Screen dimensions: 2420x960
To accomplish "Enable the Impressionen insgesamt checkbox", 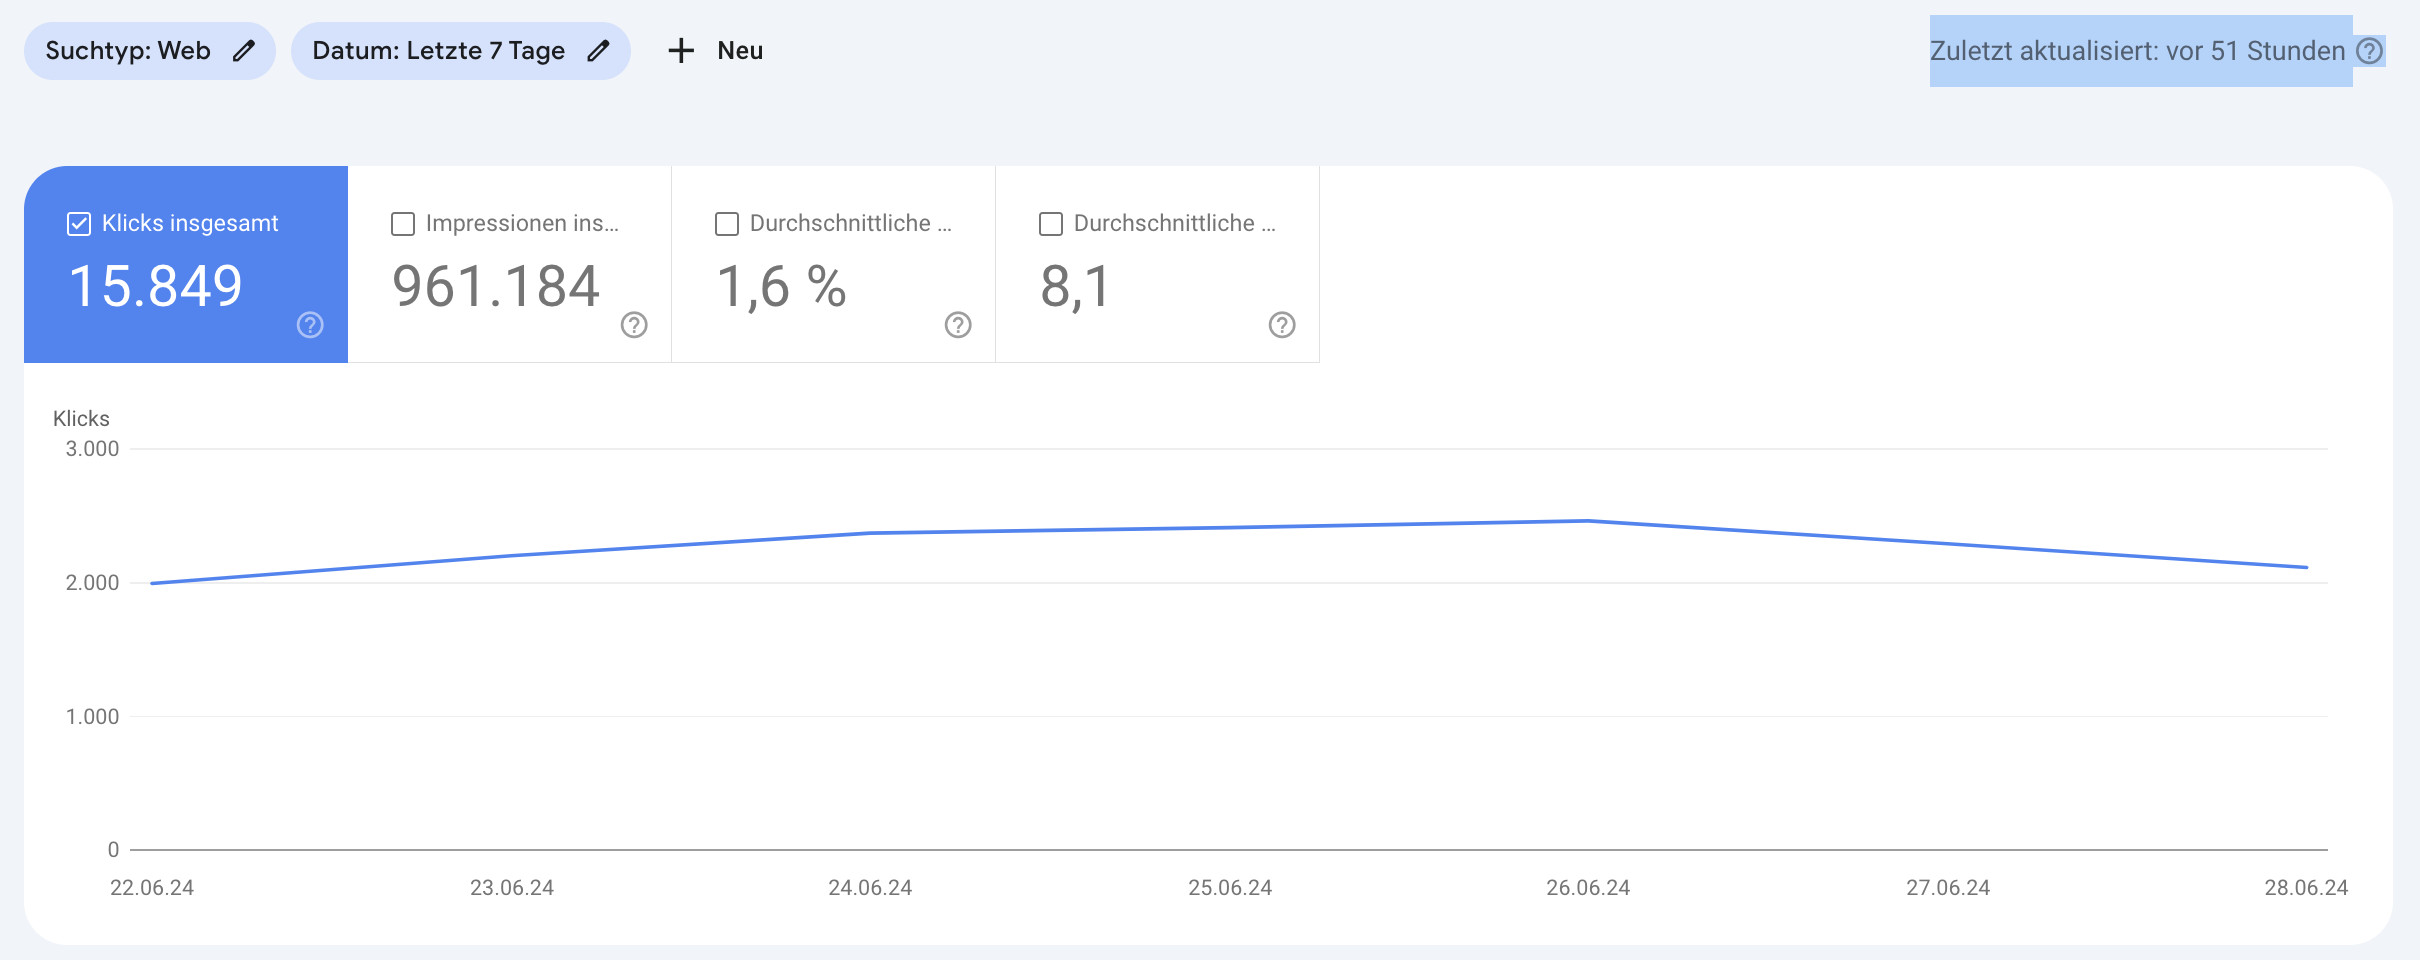I will 402,224.
